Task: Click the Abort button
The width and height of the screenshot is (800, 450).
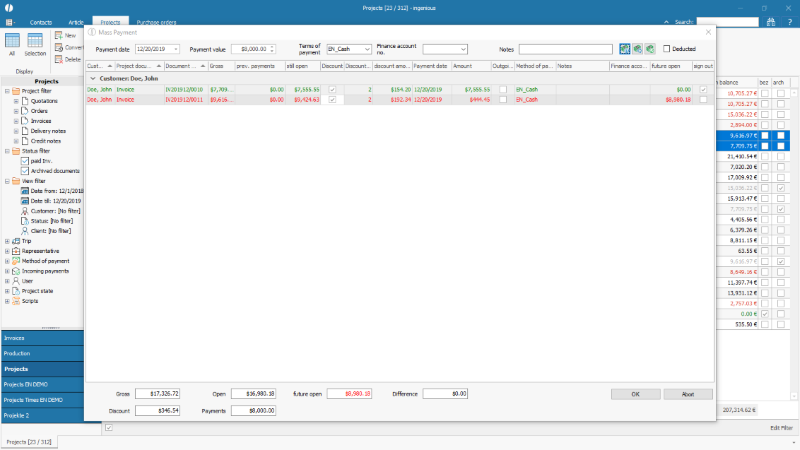Action: point(688,394)
